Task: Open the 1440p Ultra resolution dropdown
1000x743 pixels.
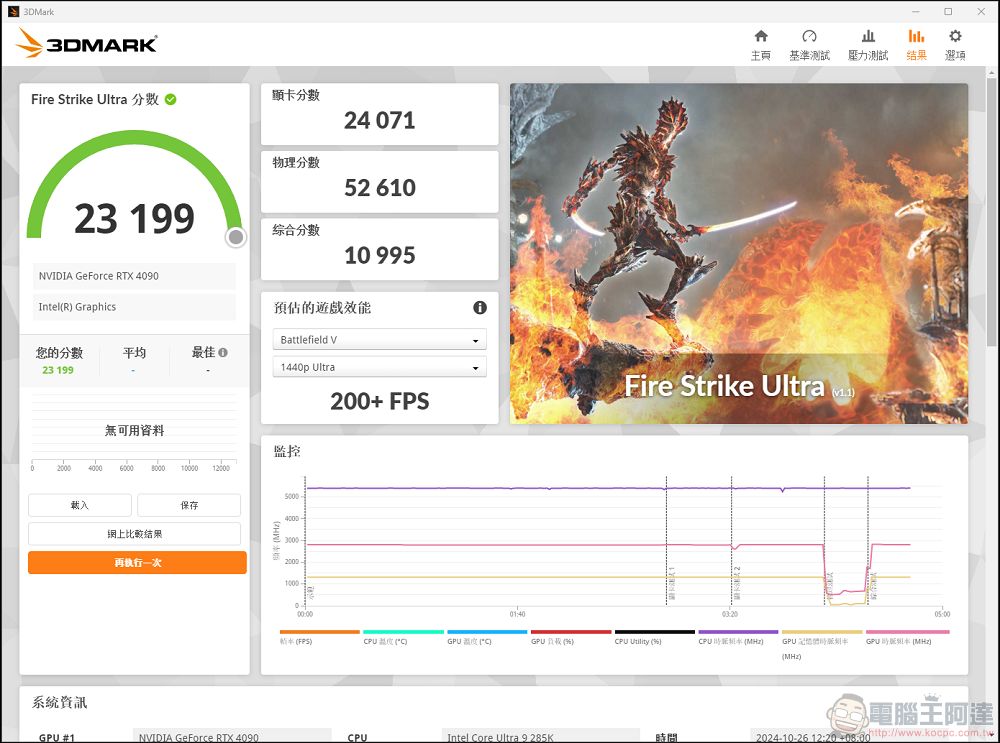Action: (379, 367)
